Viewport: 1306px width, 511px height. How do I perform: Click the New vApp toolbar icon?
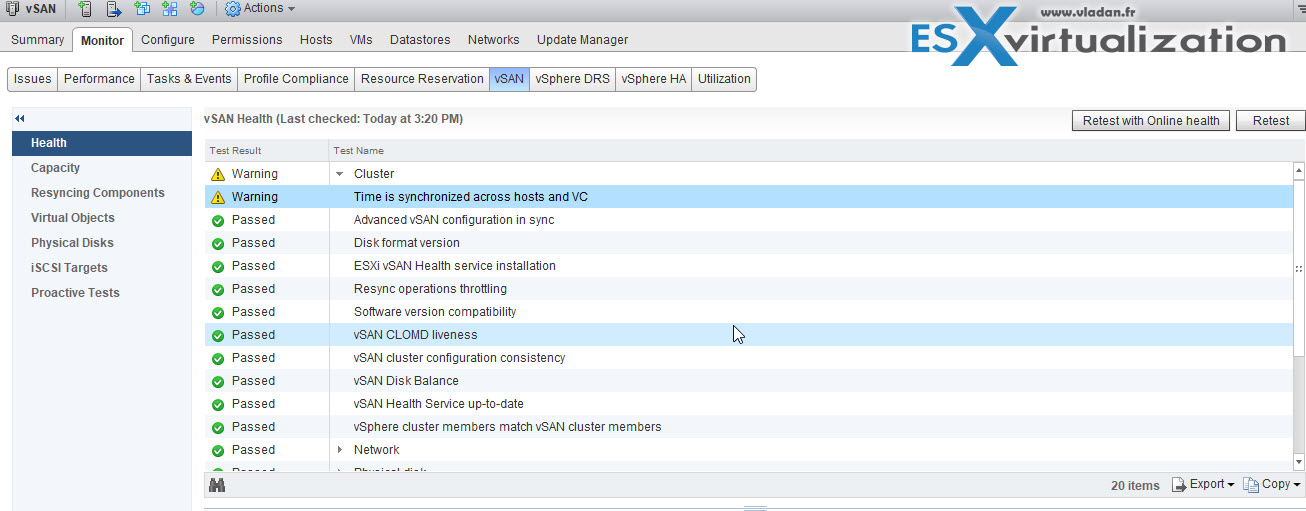170,9
